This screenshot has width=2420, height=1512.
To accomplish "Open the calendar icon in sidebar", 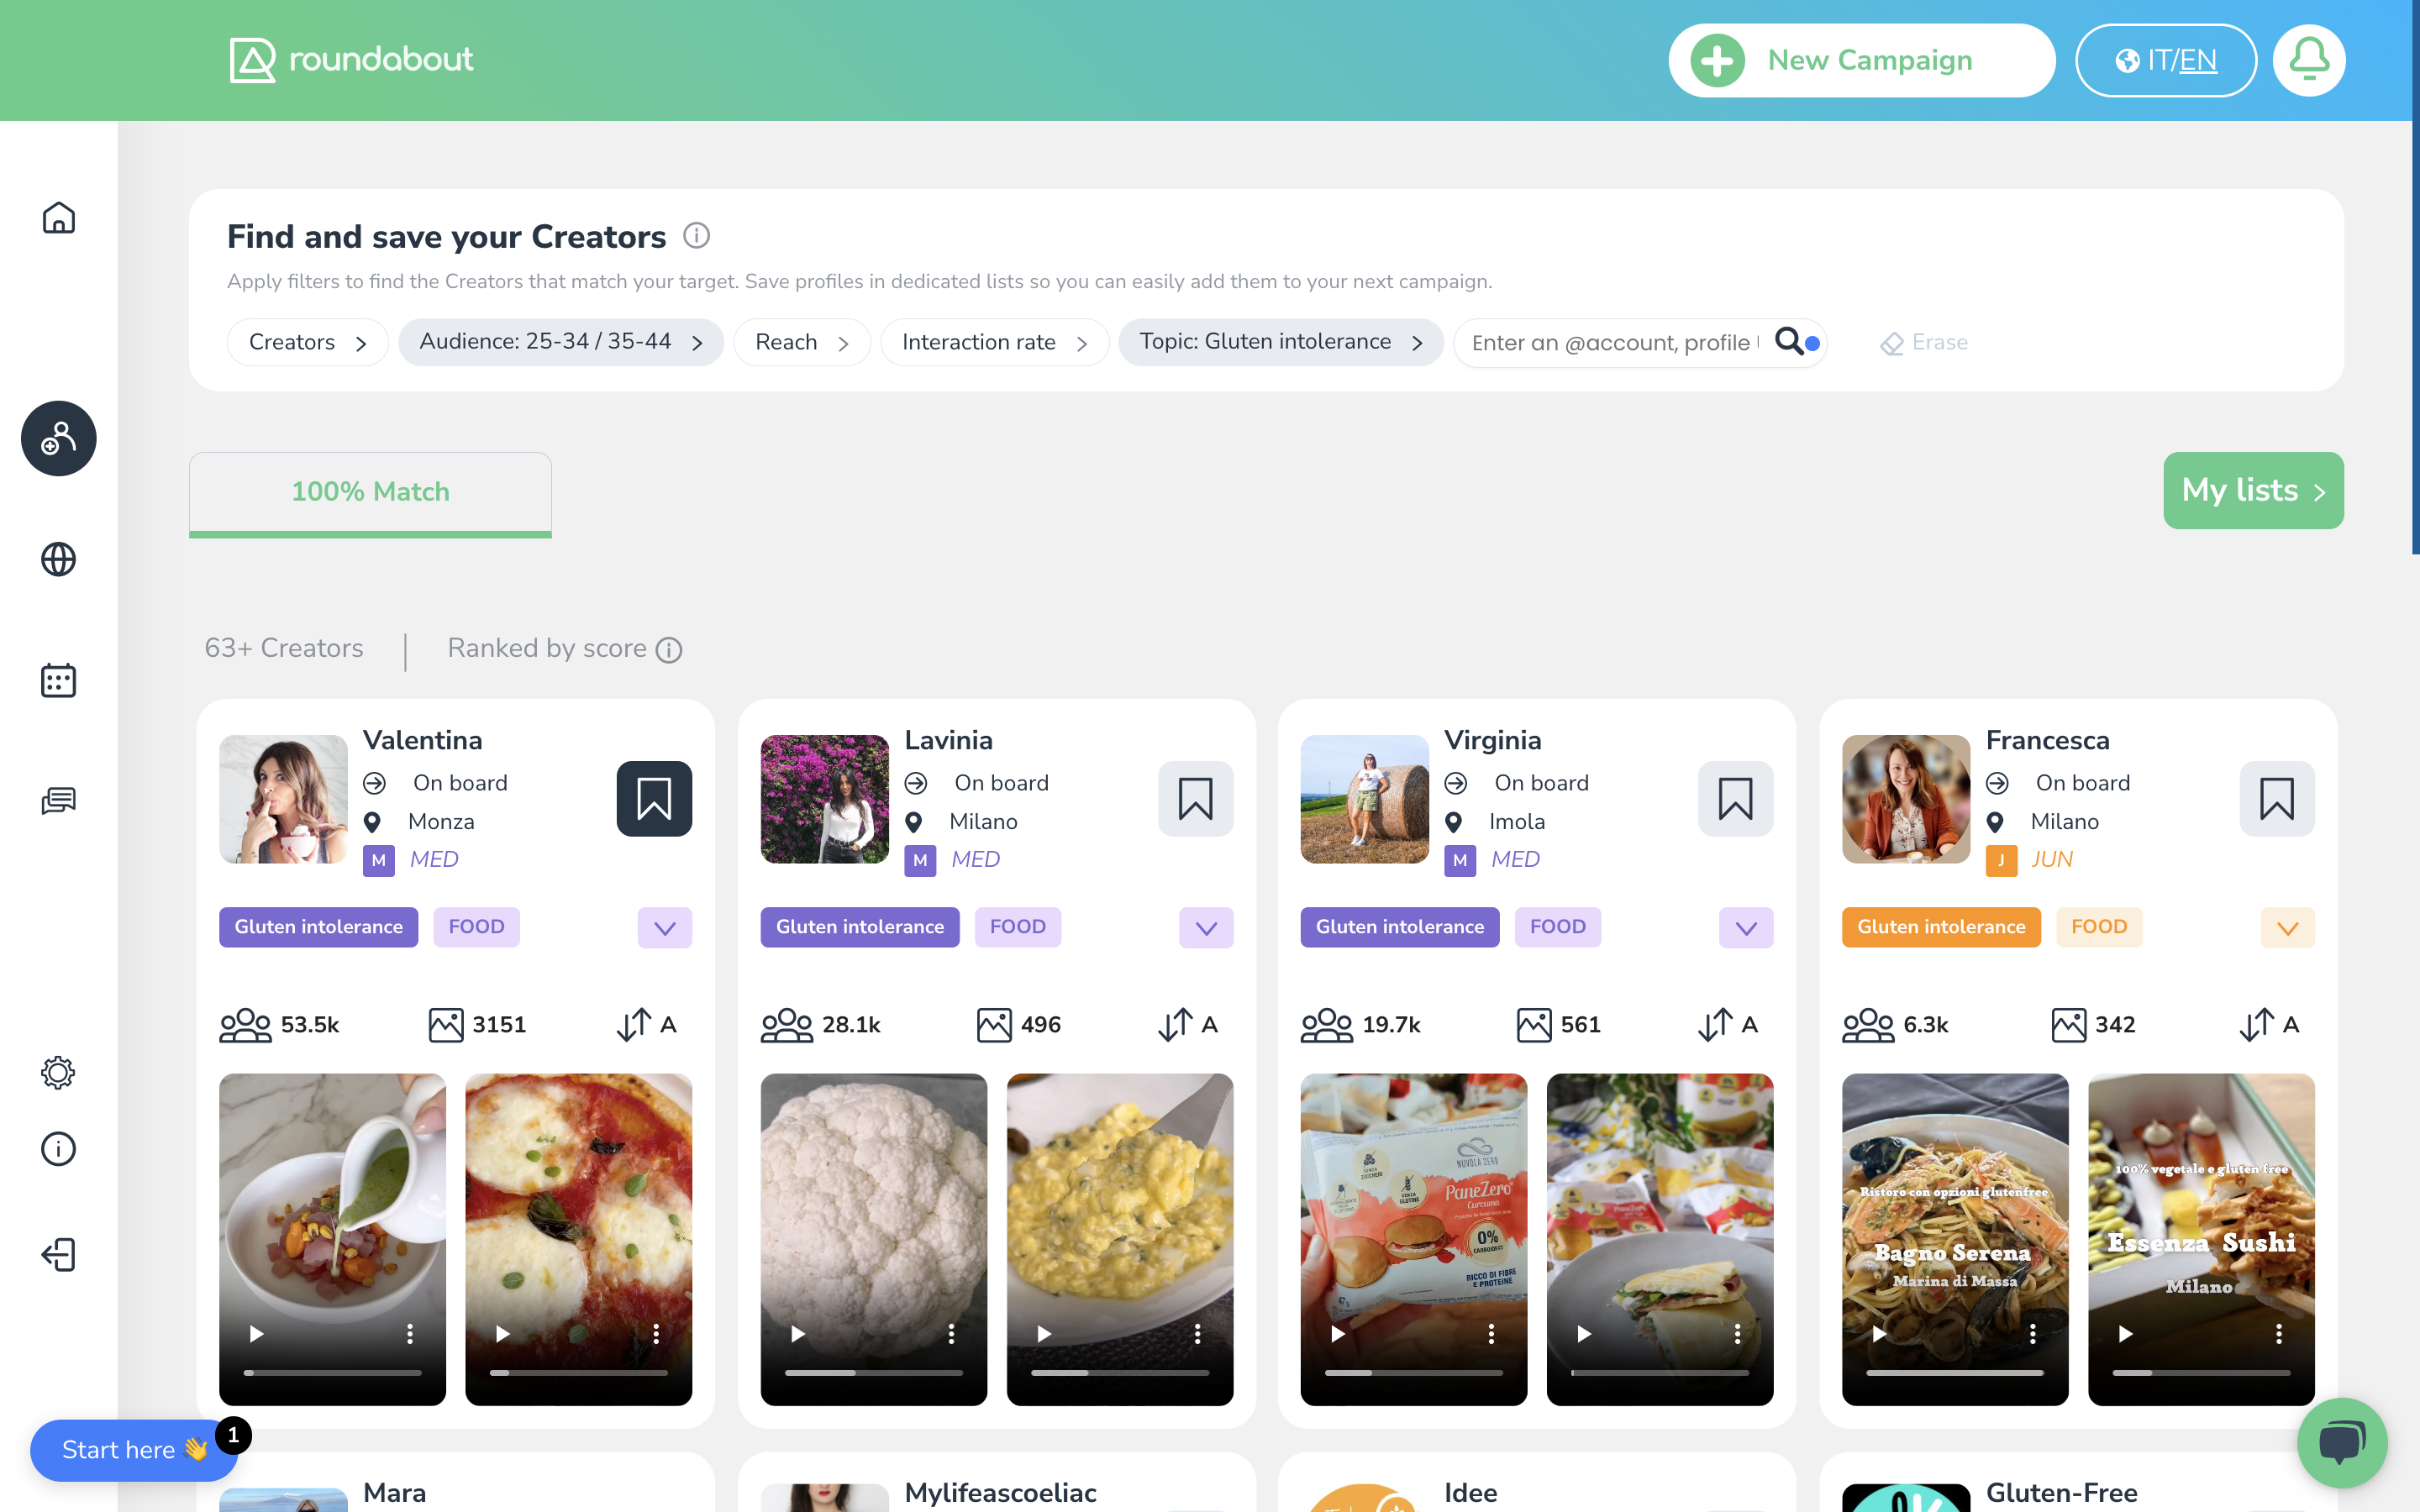I will (x=58, y=680).
